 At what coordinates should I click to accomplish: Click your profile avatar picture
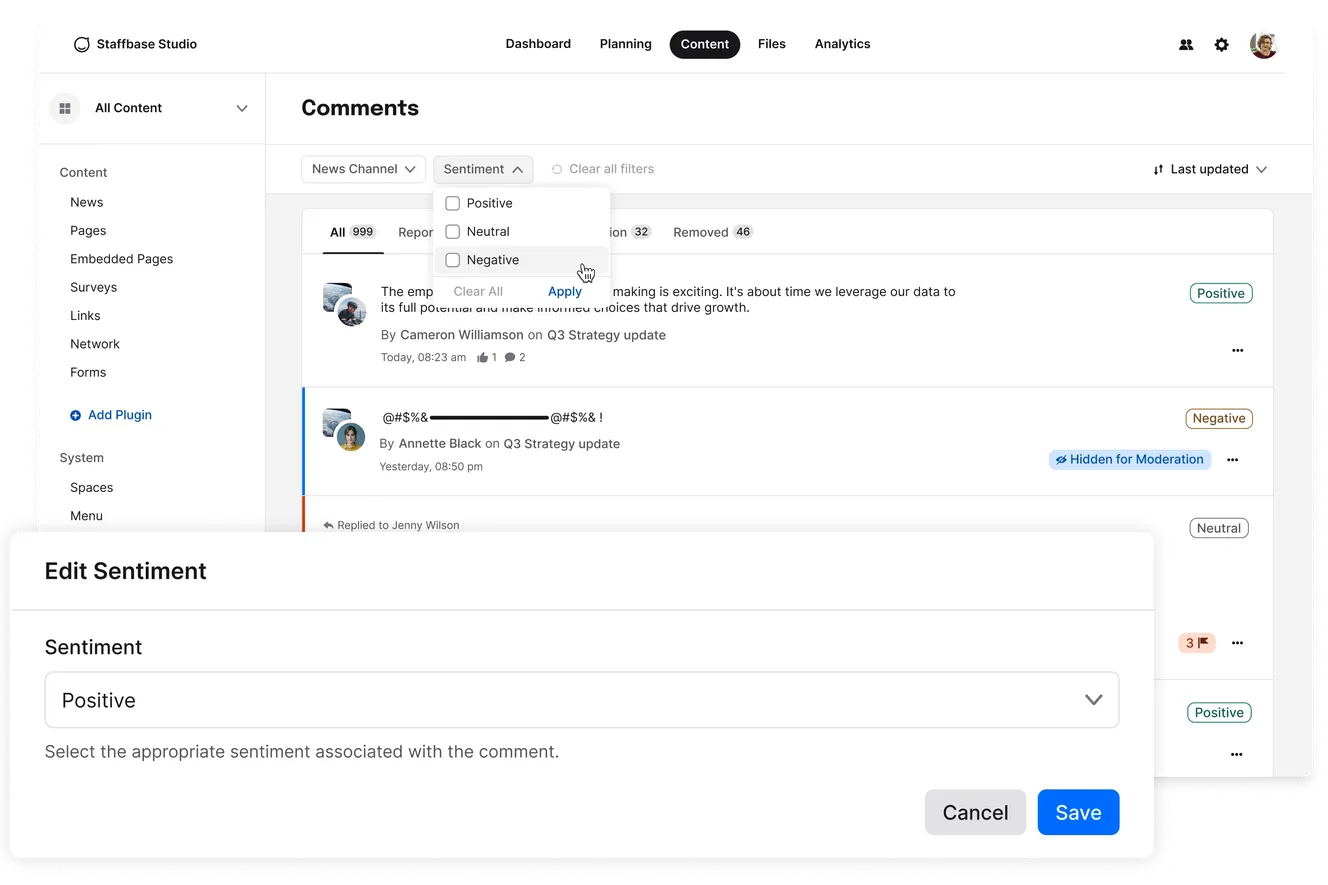(x=1263, y=44)
